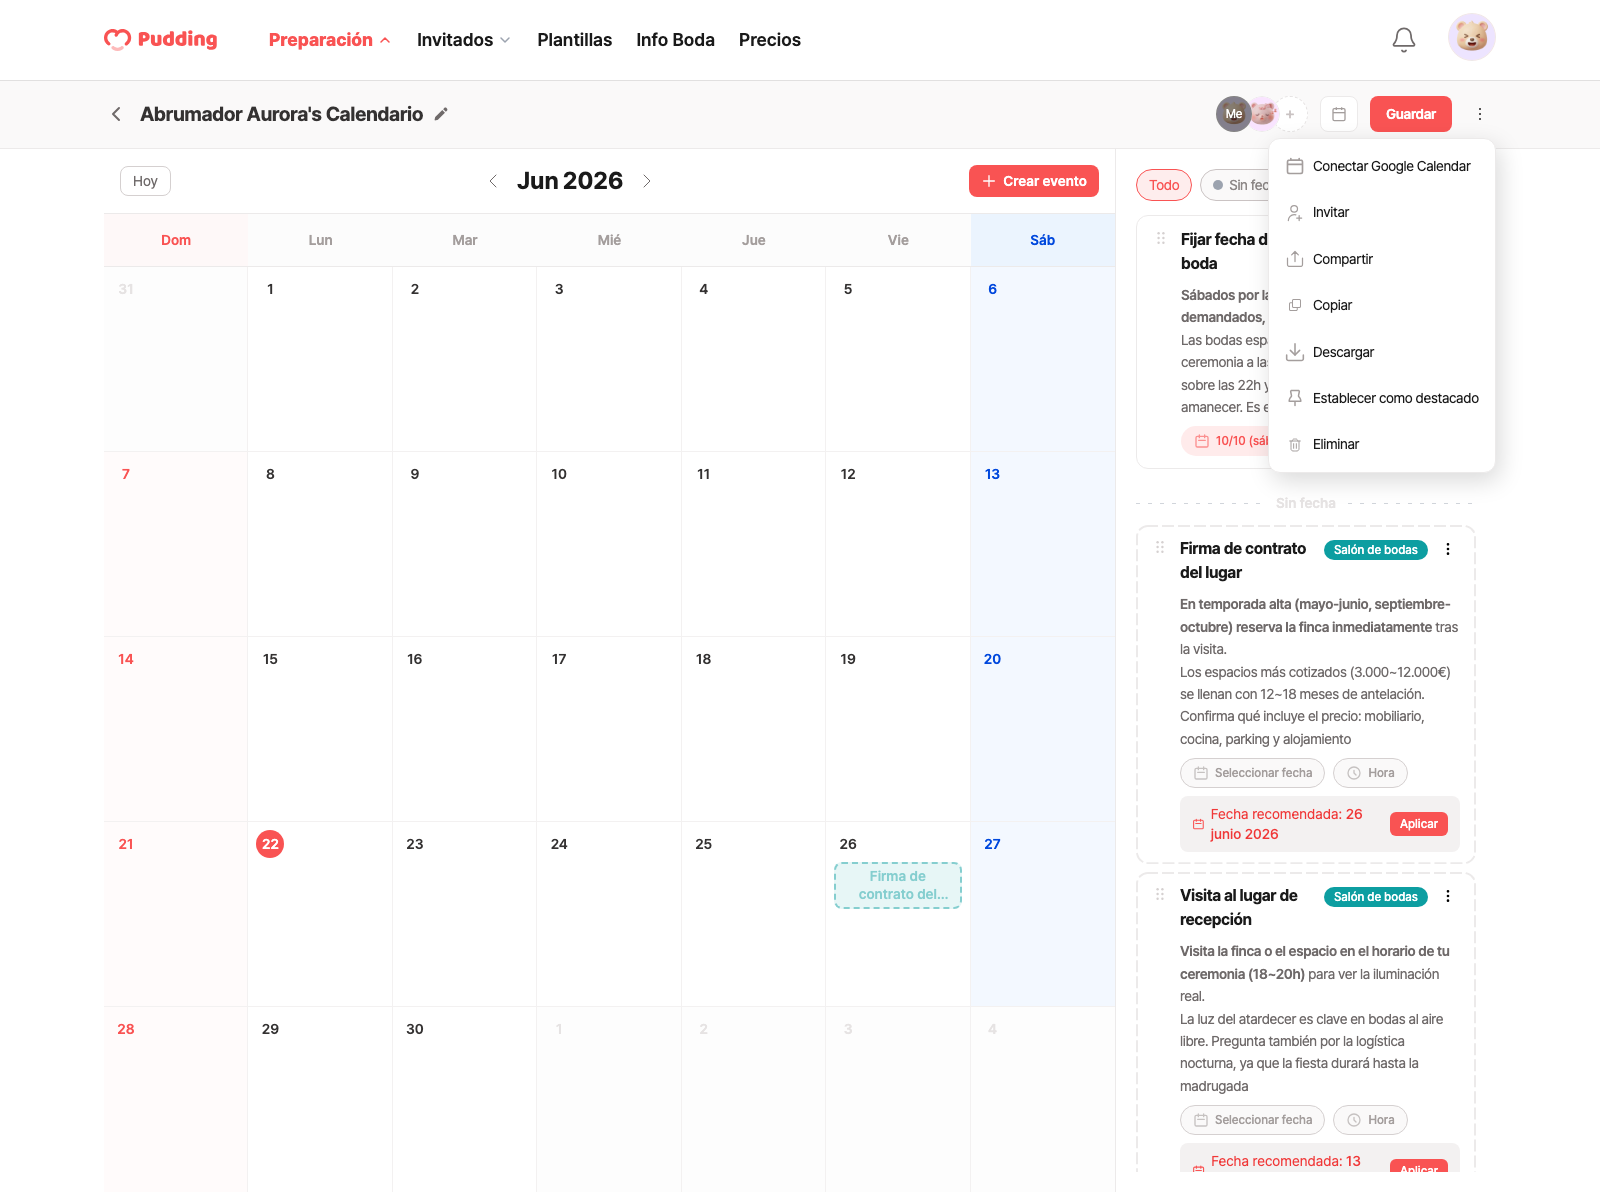This screenshot has width=1600, height=1200.
Task: Edit calendar title with pencil icon
Action: (x=441, y=114)
